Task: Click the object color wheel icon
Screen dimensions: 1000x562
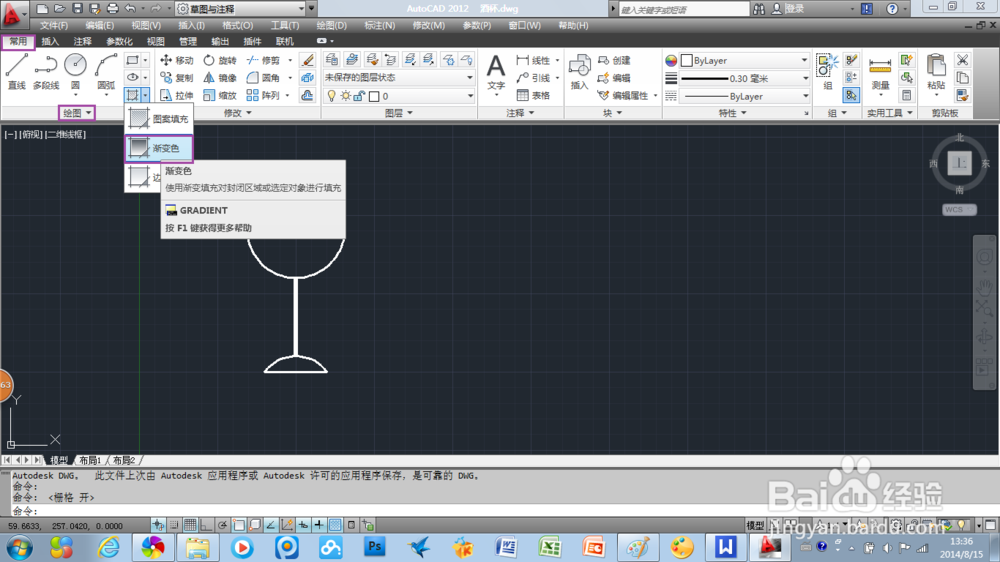Action: [x=671, y=61]
